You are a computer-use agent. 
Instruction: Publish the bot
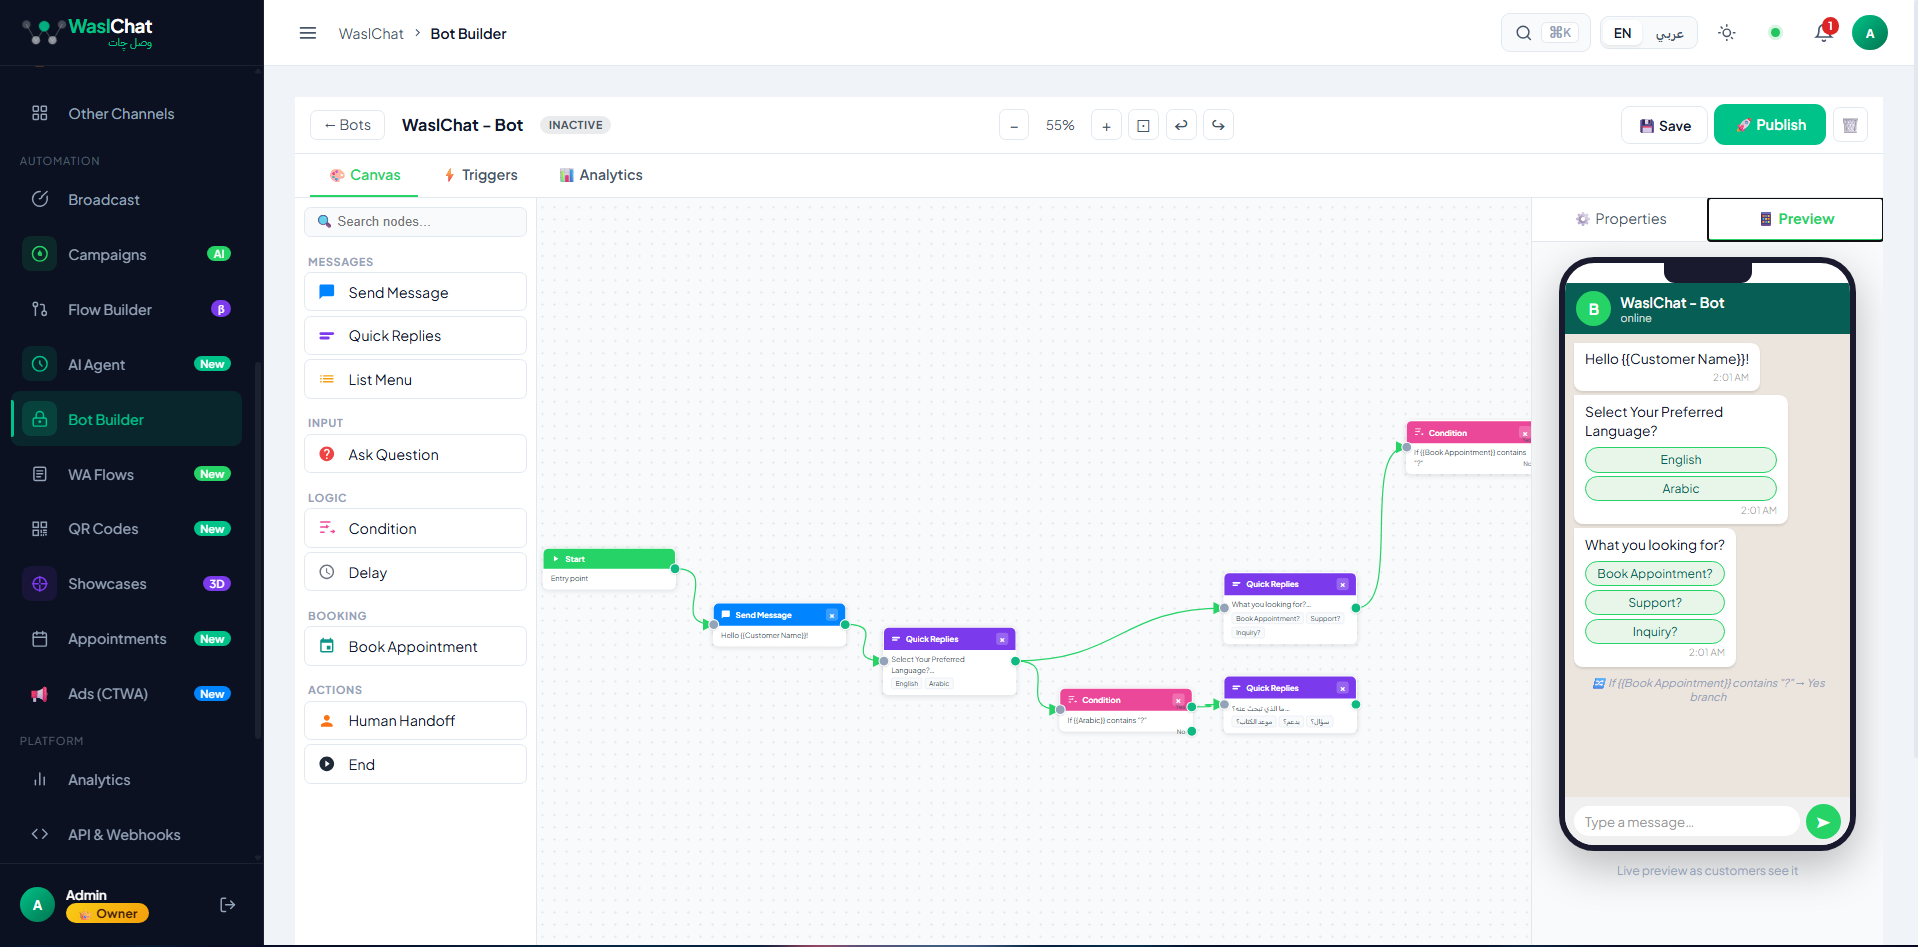click(x=1770, y=125)
